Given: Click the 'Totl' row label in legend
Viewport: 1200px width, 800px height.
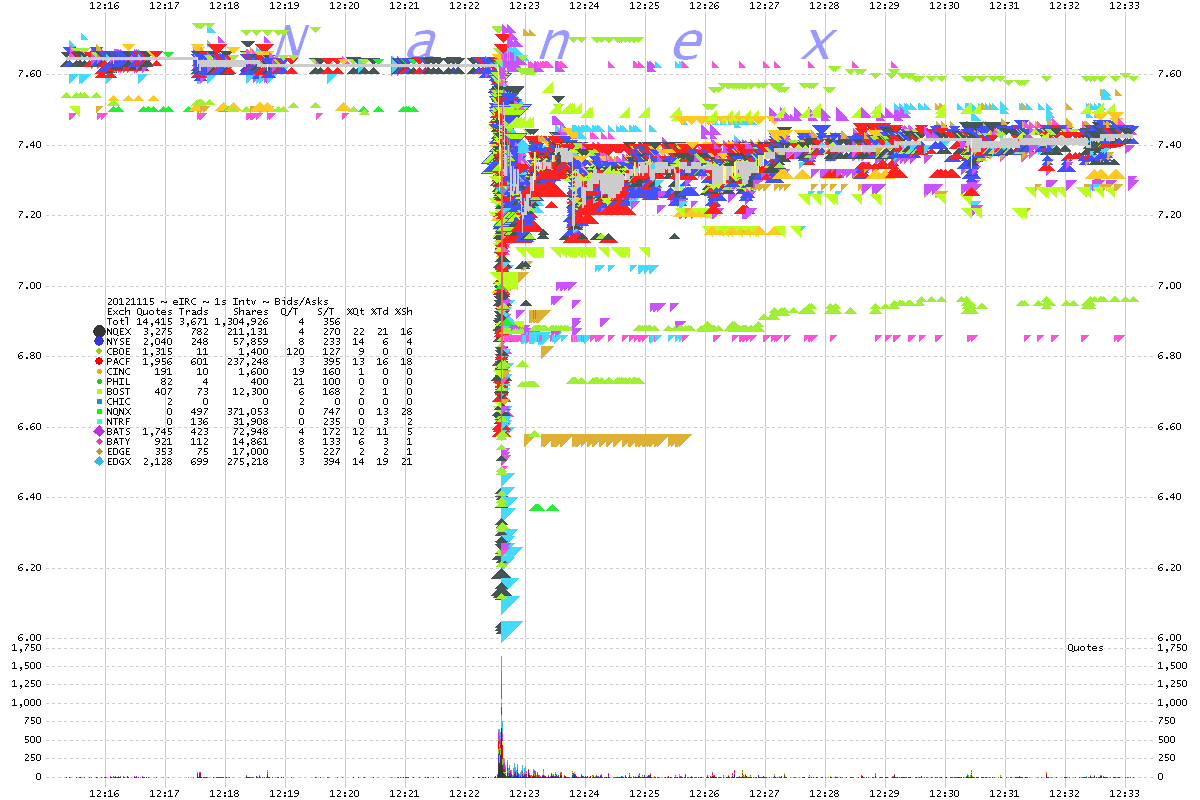Looking at the screenshot, I should click(118, 321).
